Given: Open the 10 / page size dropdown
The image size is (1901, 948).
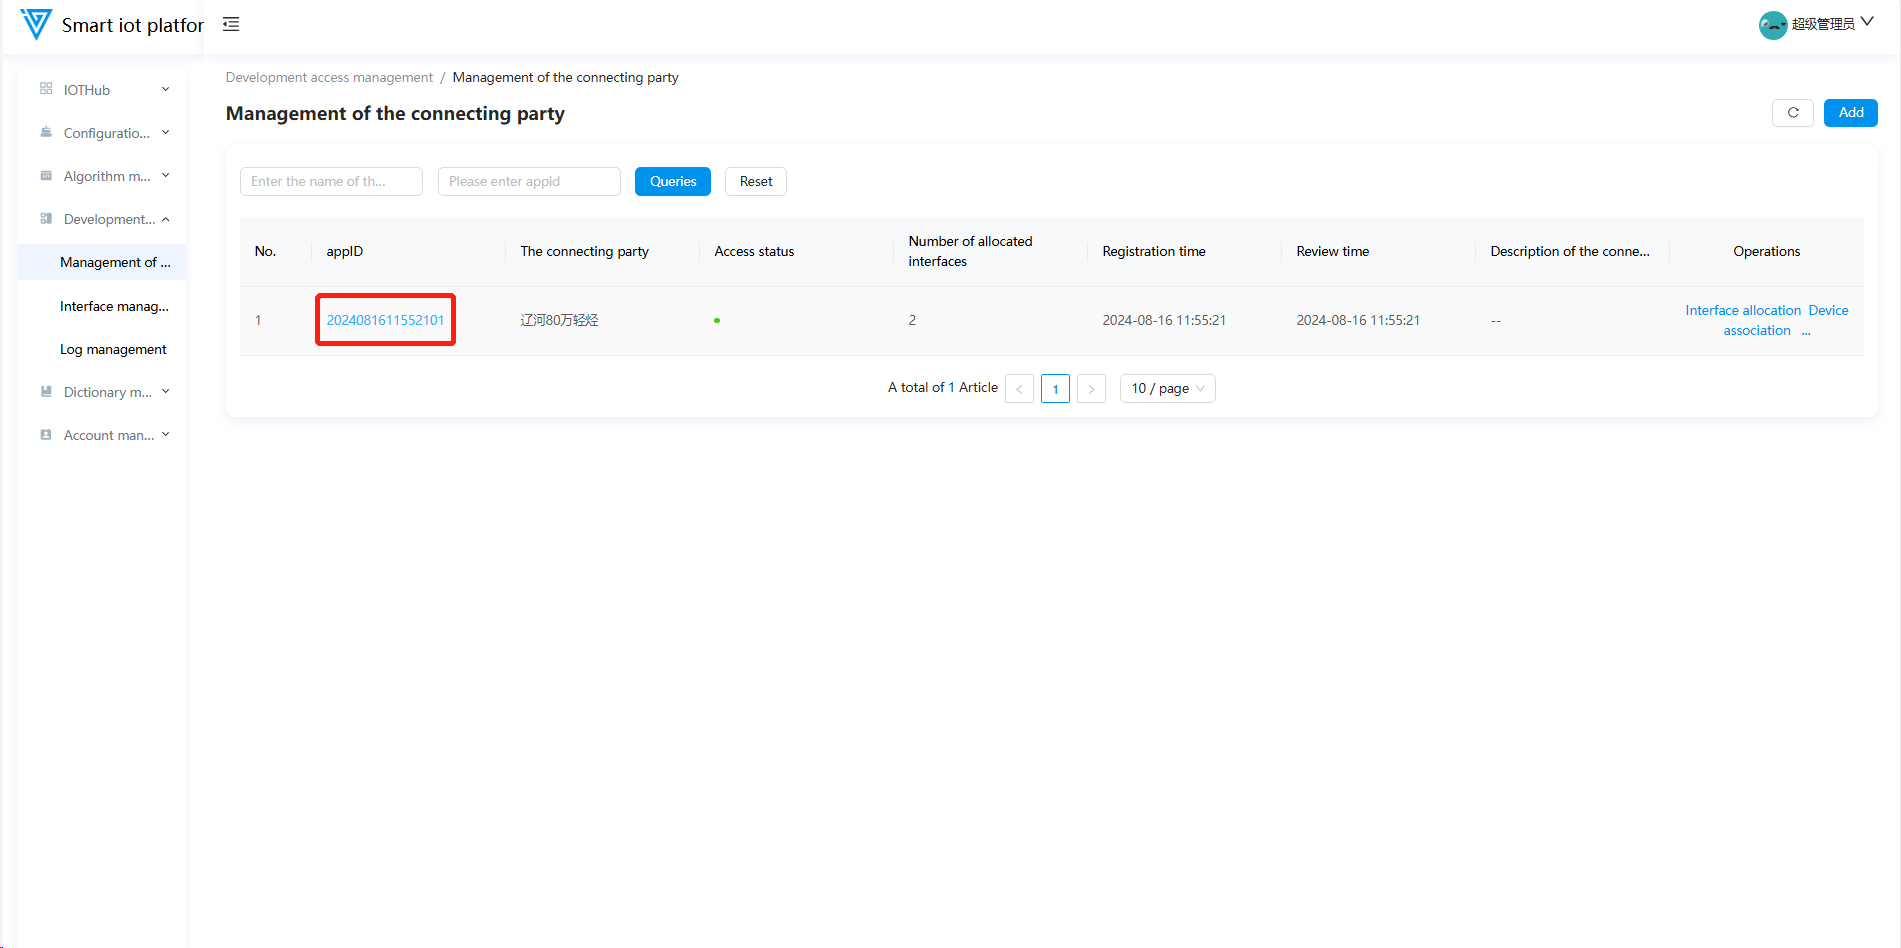Looking at the screenshot, I should click(1167, 389).
